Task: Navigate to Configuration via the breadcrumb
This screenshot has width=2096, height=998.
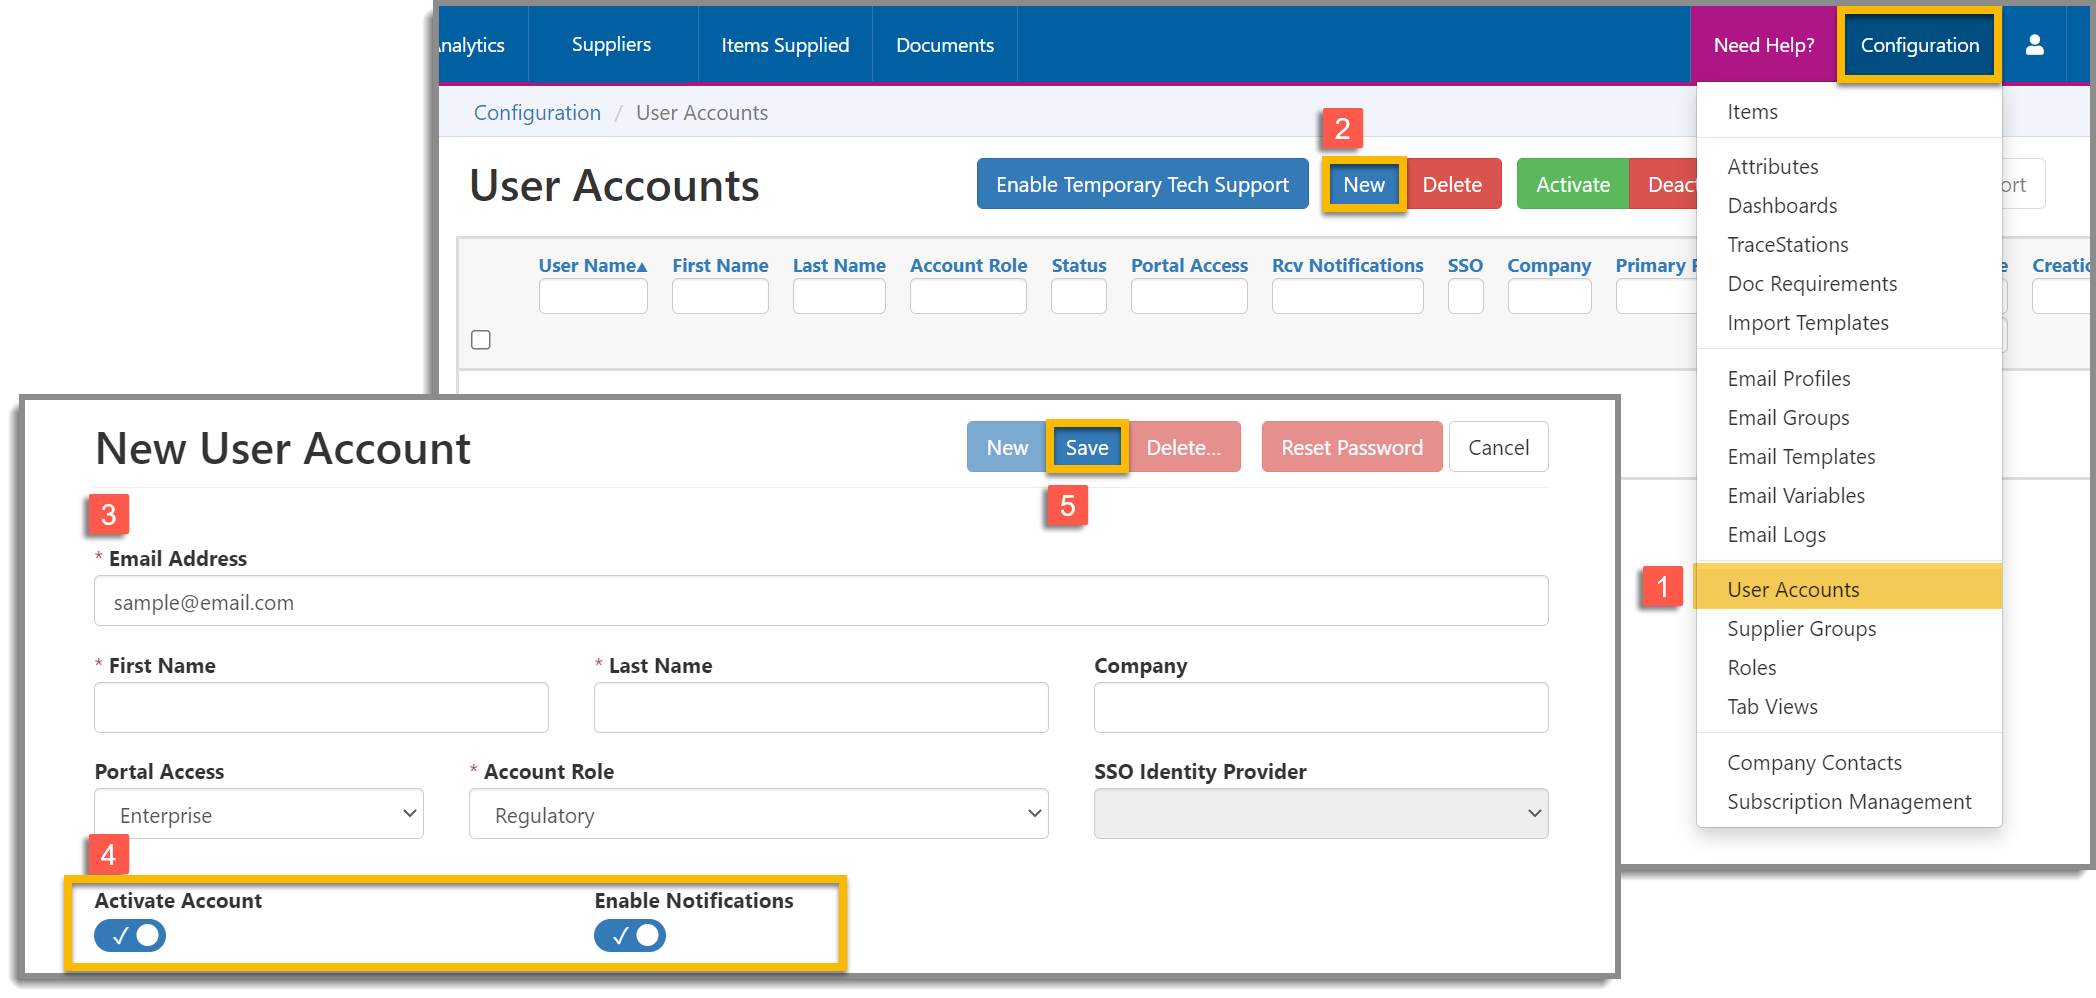Action: [537, 112]
